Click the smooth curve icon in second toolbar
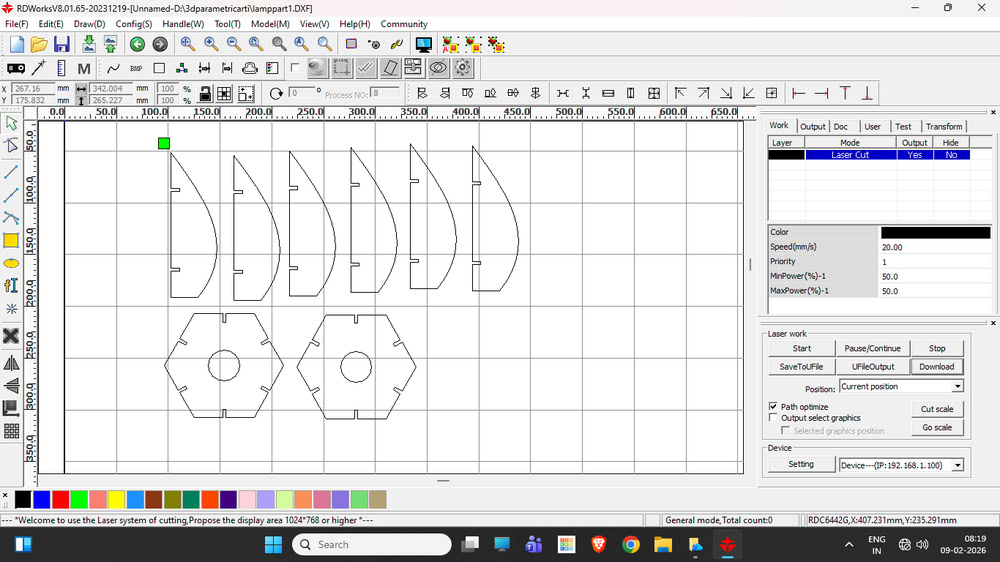The width and height of the screenshot is (1000, 562). coord(114,68)
